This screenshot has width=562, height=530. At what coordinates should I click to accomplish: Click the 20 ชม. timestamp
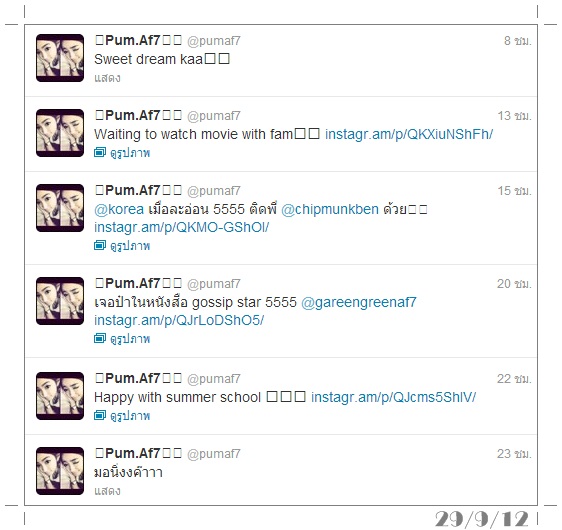pyautogui.click(x=514, y=284)
